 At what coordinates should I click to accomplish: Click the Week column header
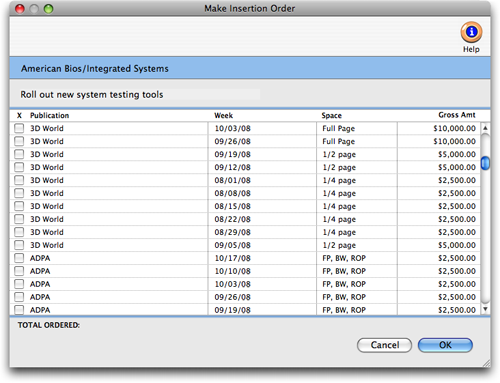[223, 115]
